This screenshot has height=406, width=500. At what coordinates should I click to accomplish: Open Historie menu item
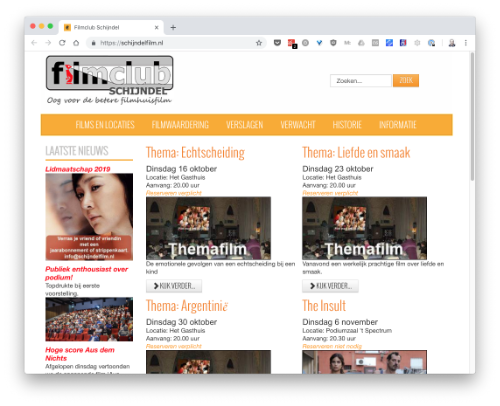tap(347, 125)
